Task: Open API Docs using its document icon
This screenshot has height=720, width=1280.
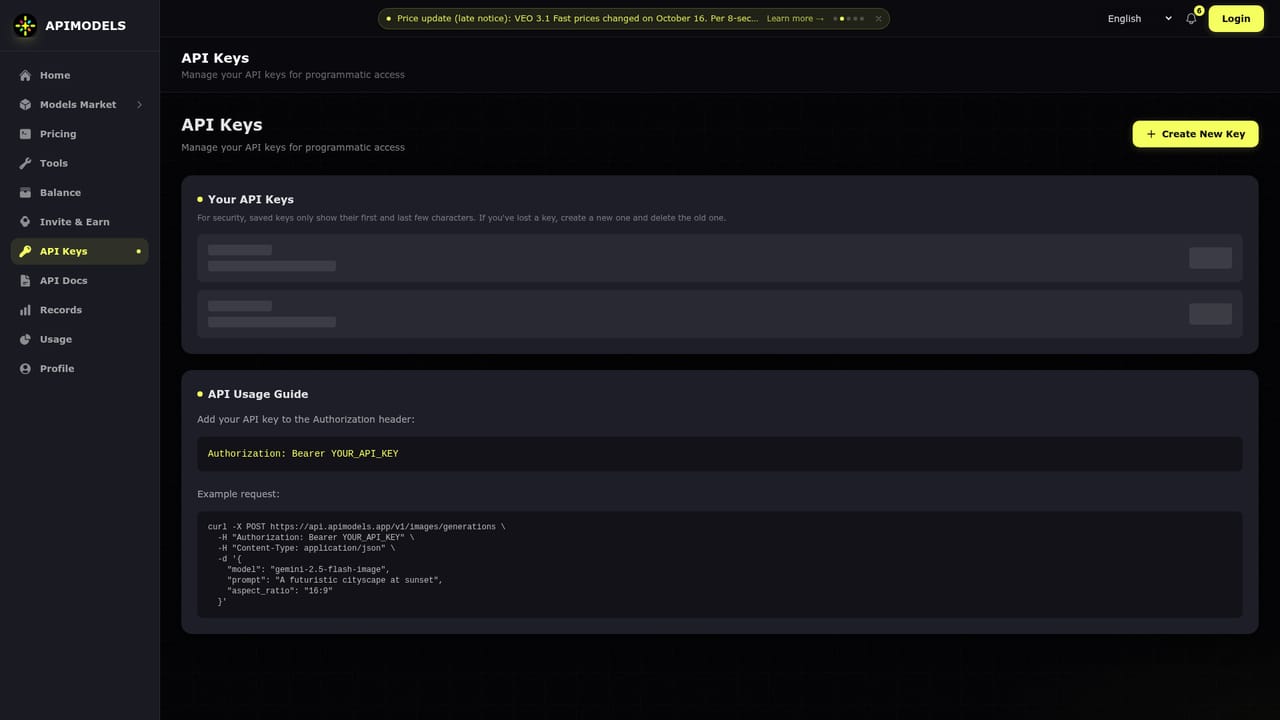Action: [x=26, y=281]
